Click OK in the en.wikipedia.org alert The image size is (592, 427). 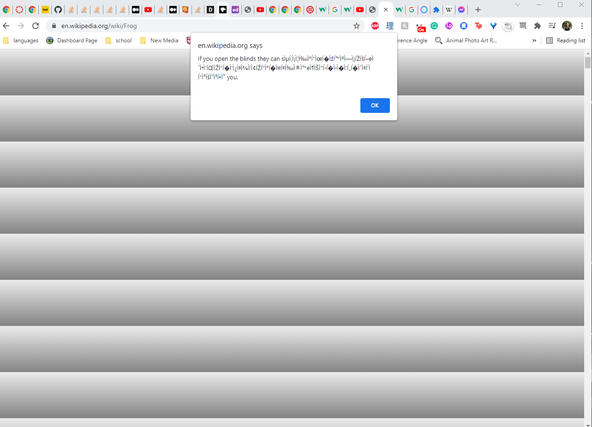[x=375, y=105]
